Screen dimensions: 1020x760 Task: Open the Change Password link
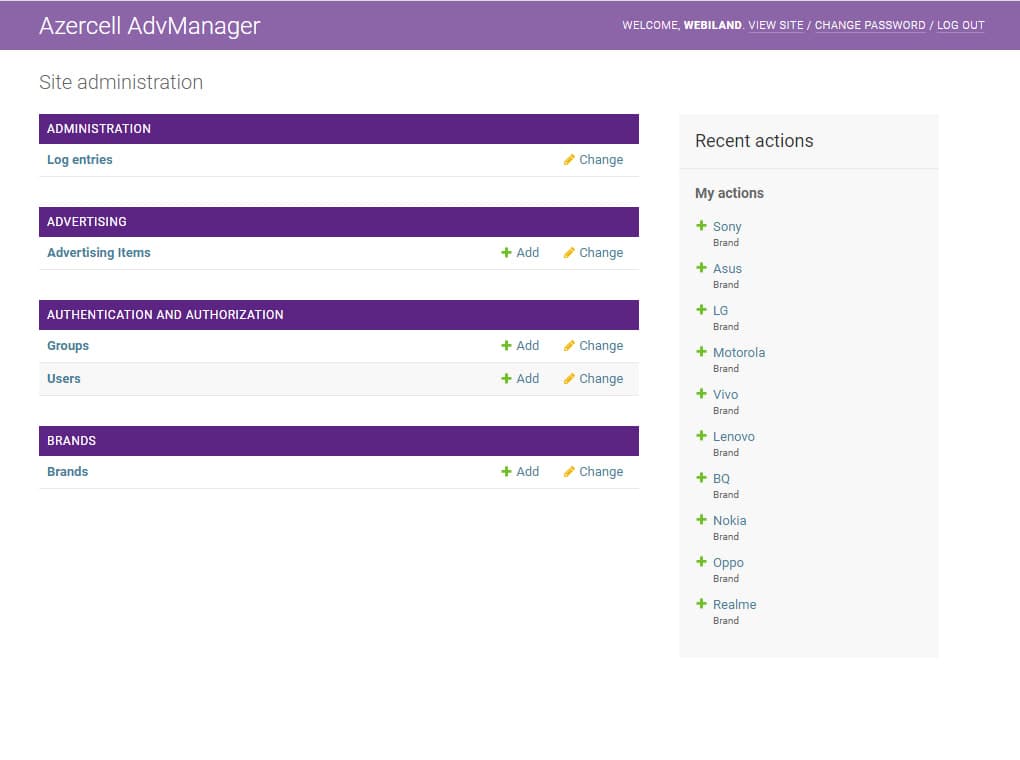point(870,25)
